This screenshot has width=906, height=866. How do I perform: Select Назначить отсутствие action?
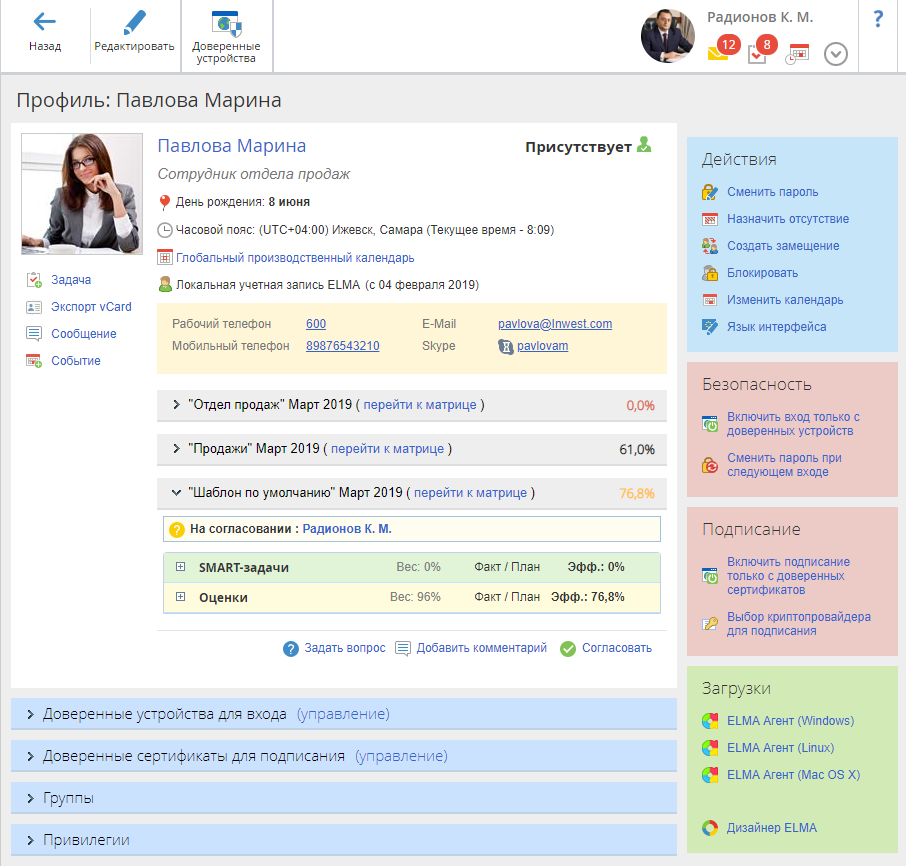[788, 219]
